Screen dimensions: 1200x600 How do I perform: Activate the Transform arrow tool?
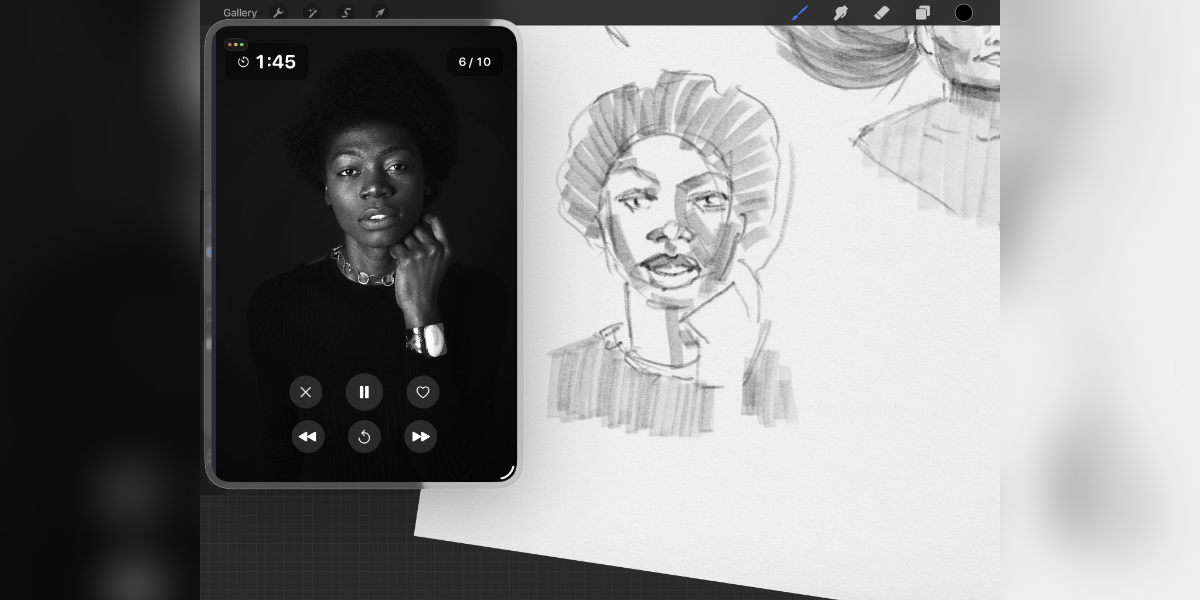click(x=380, y=13)
